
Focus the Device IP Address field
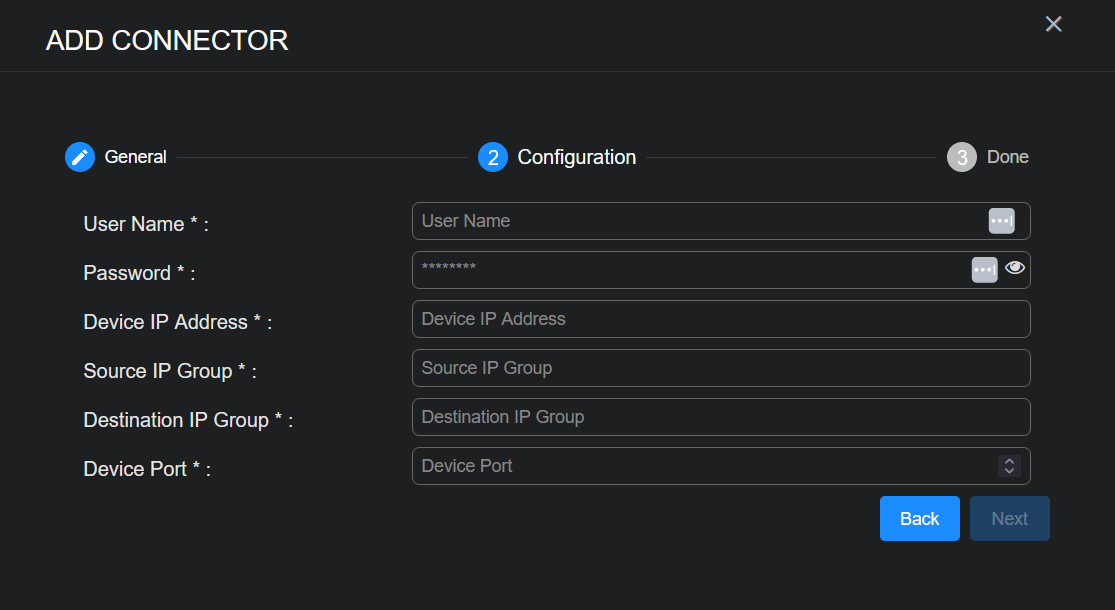click(x=700, y=318)
